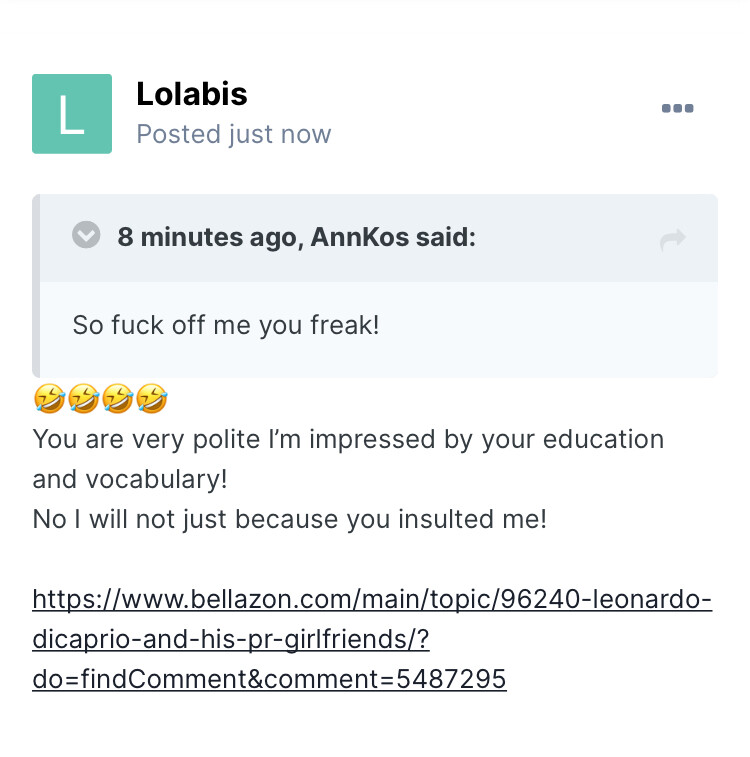Click the word "said:" in quote header
Viewport: 750px width, 757px height.
click(x=449, y=237)
